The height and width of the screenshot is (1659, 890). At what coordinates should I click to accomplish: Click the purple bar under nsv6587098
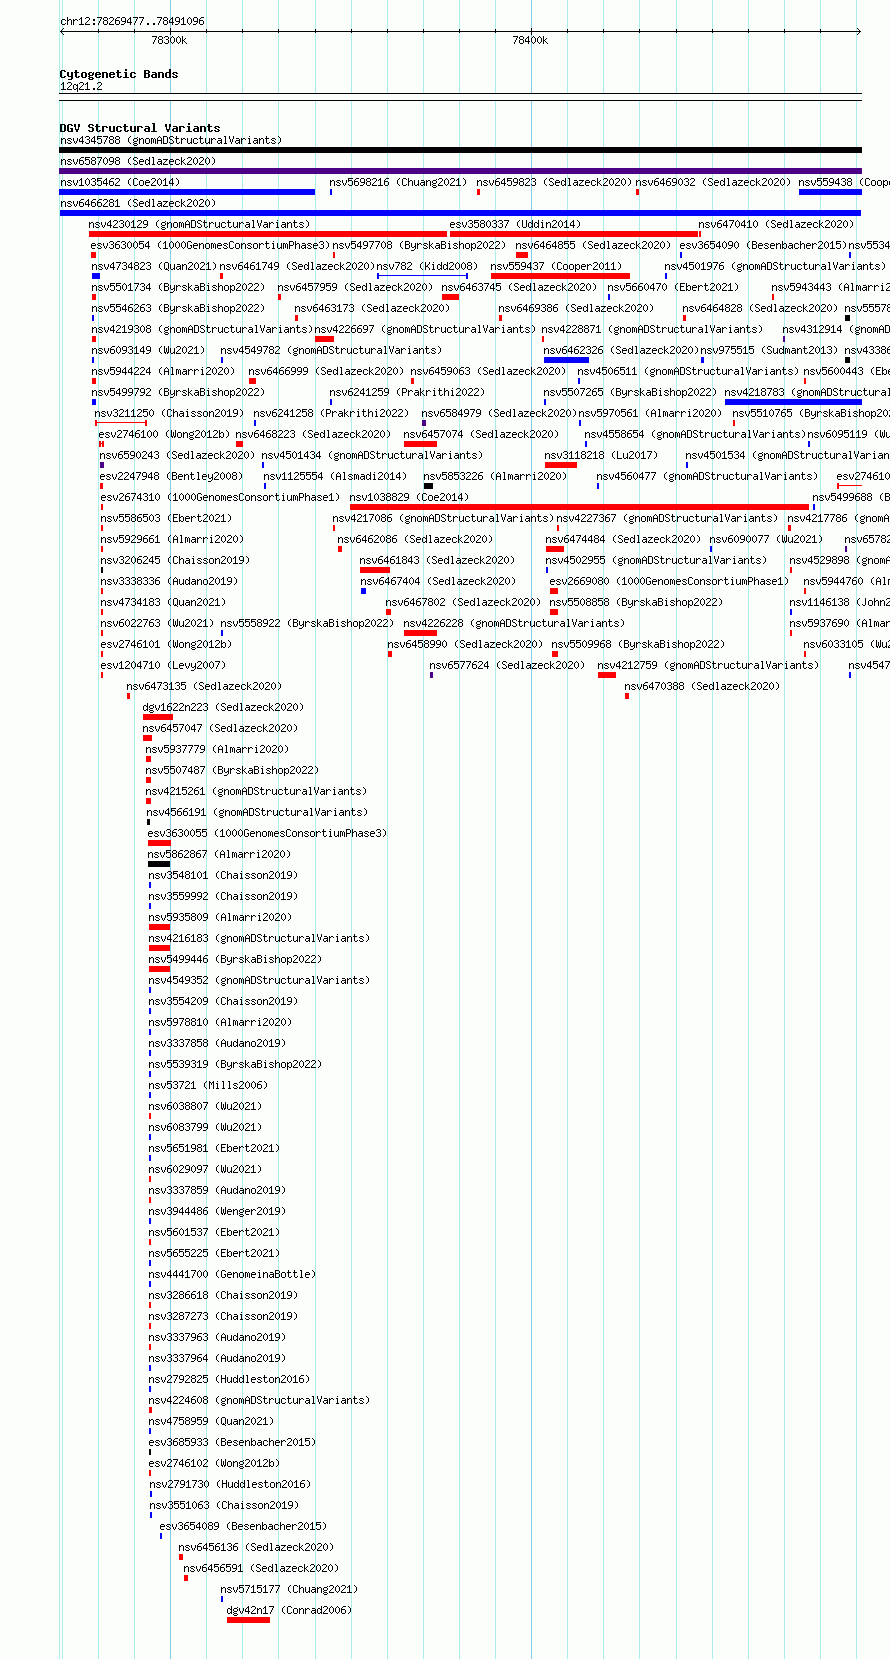pyautogui.click(x=460, y=171)
